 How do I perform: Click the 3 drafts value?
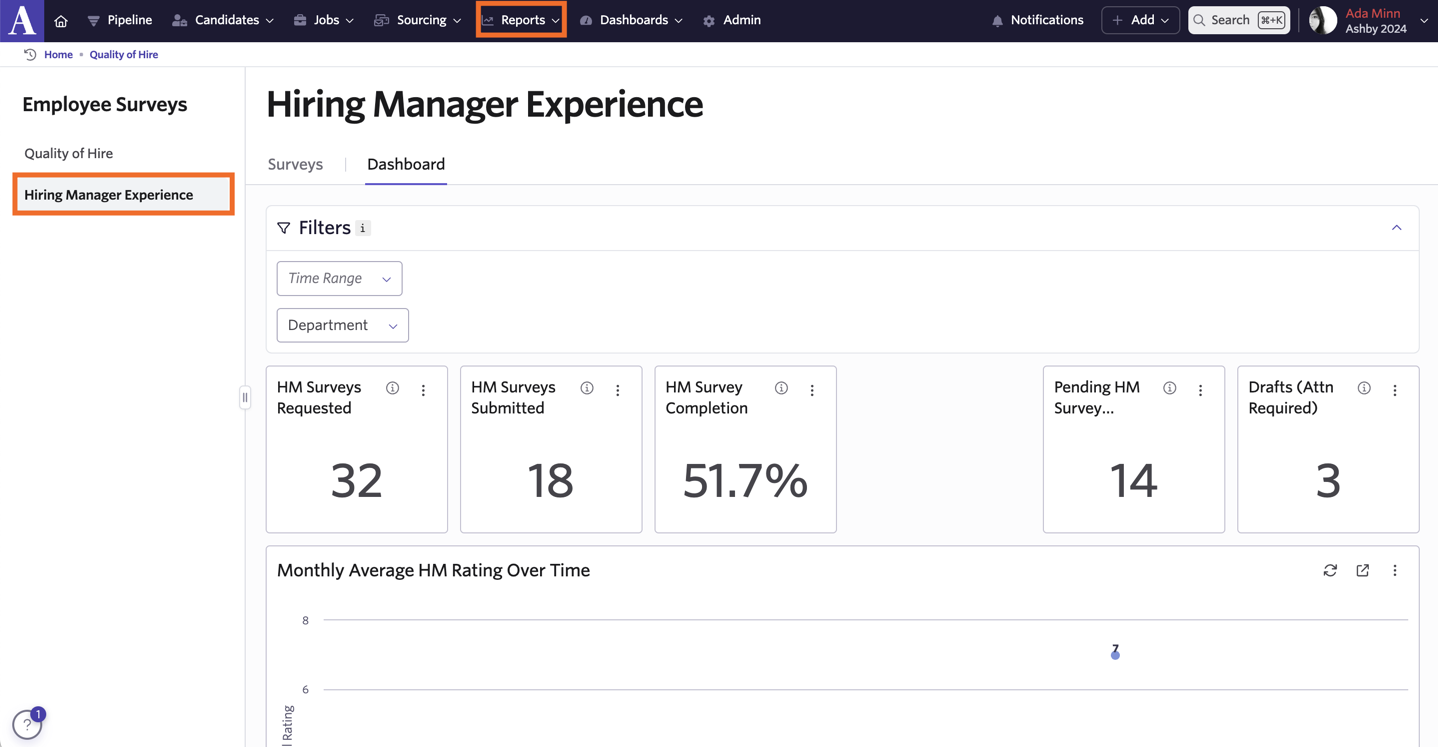coord(1328,481)
